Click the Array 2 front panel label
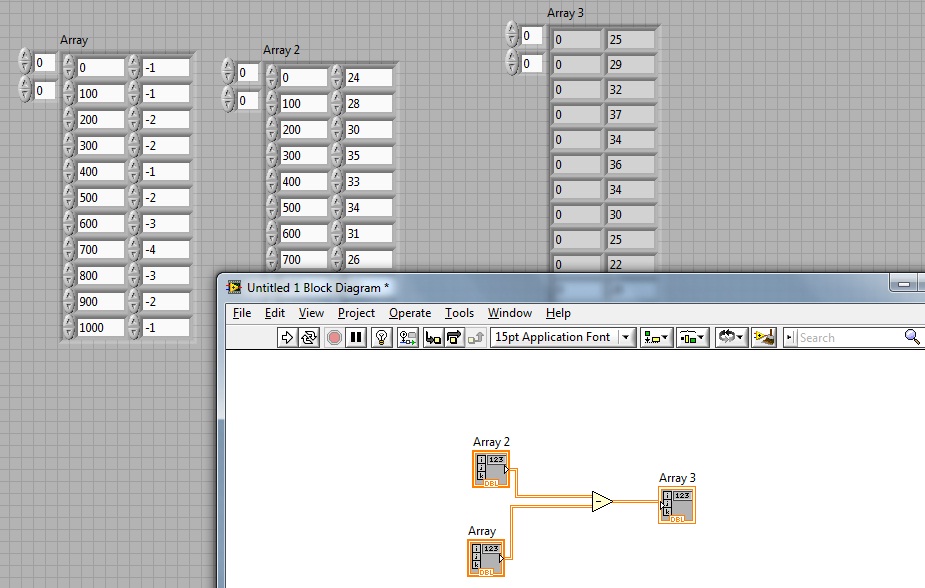925x588 pixels. point(281,50)
